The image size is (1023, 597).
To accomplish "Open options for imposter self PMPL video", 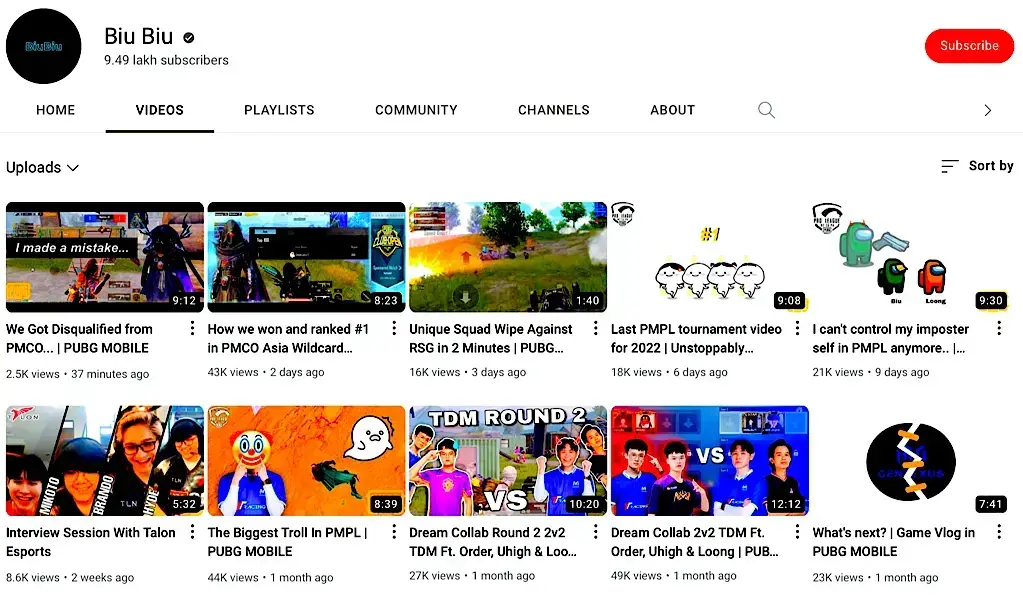I will (999, 328).
